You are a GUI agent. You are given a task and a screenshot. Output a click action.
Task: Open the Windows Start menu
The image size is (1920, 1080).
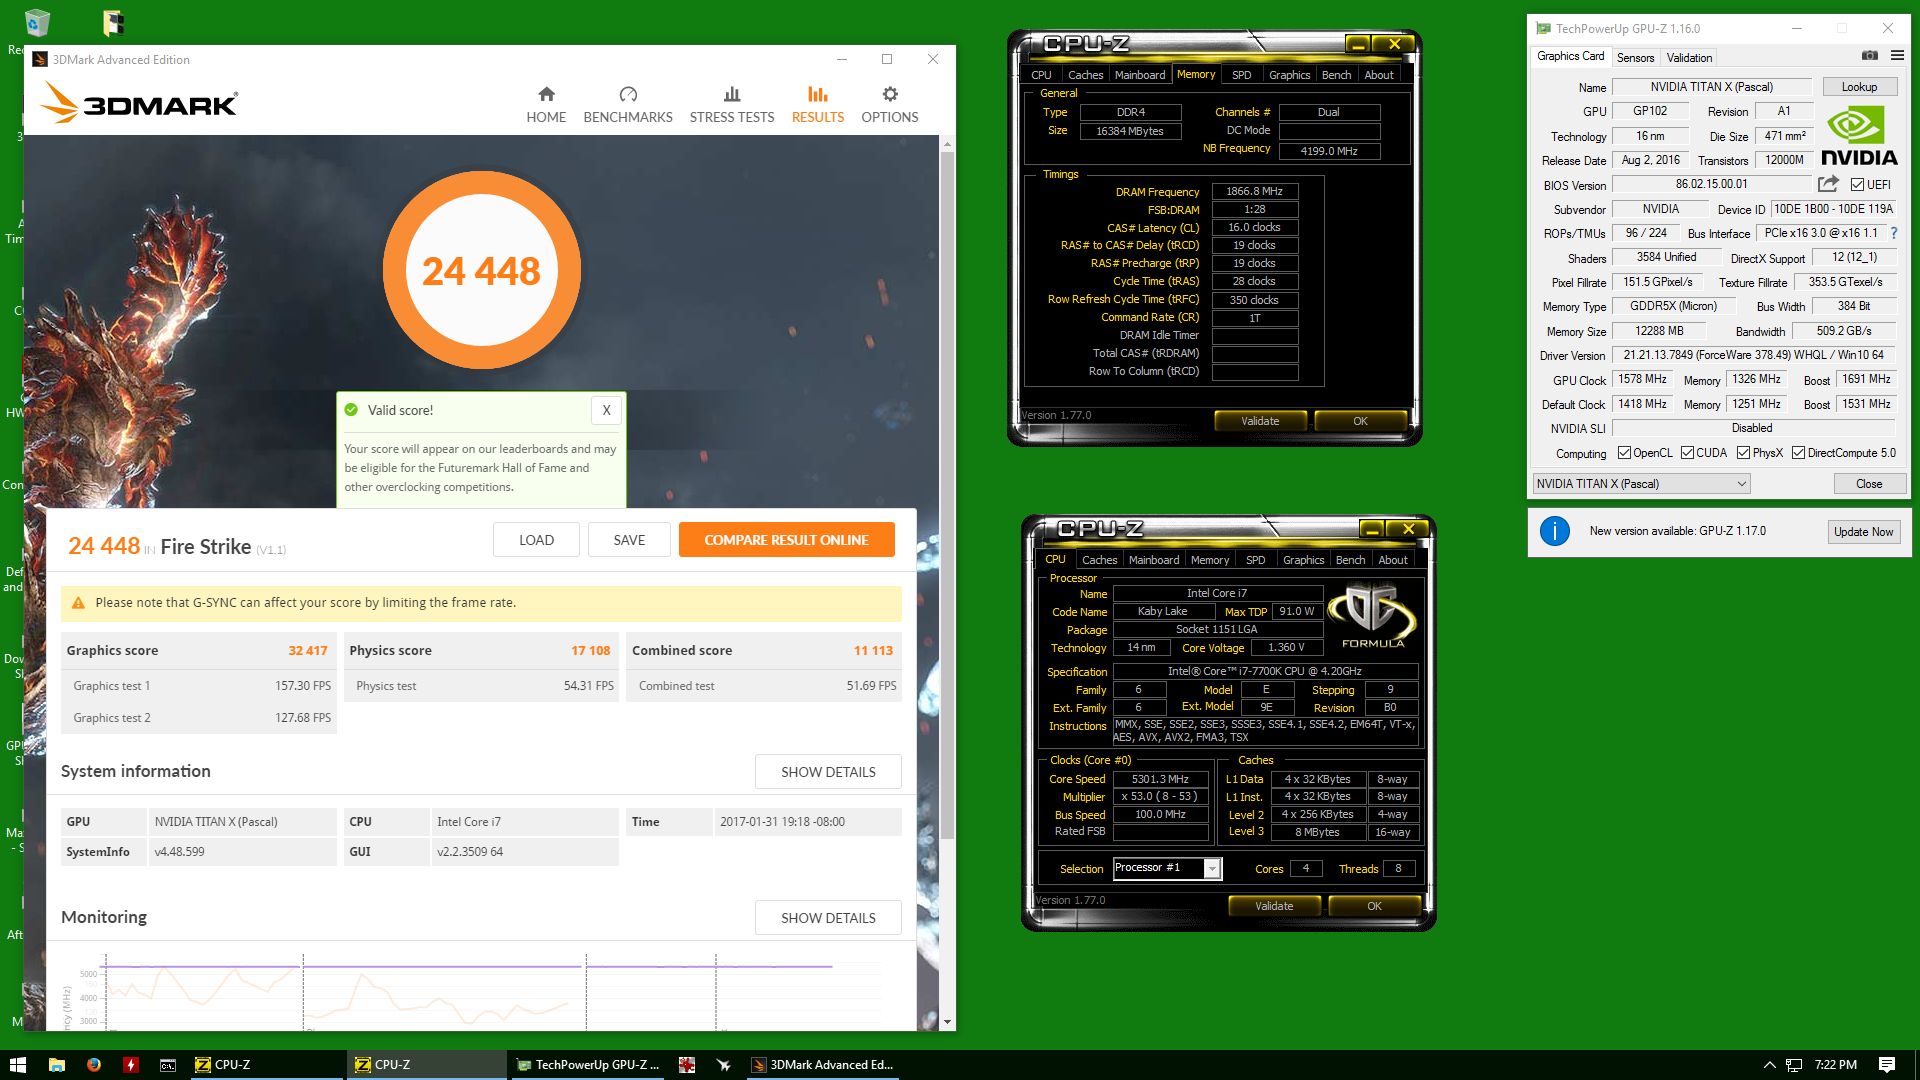(x=17, y=1065)
